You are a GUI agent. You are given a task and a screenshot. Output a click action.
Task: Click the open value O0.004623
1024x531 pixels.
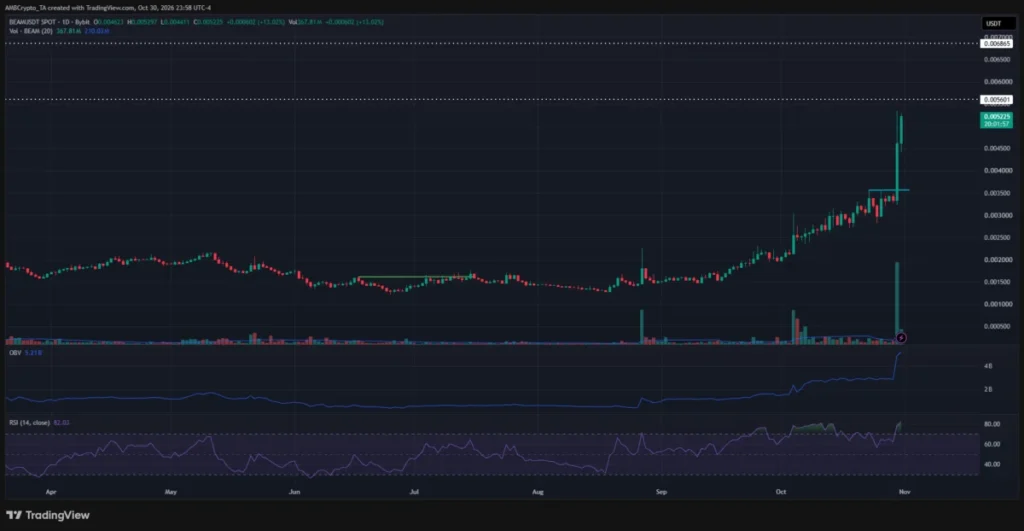(108, 22)
